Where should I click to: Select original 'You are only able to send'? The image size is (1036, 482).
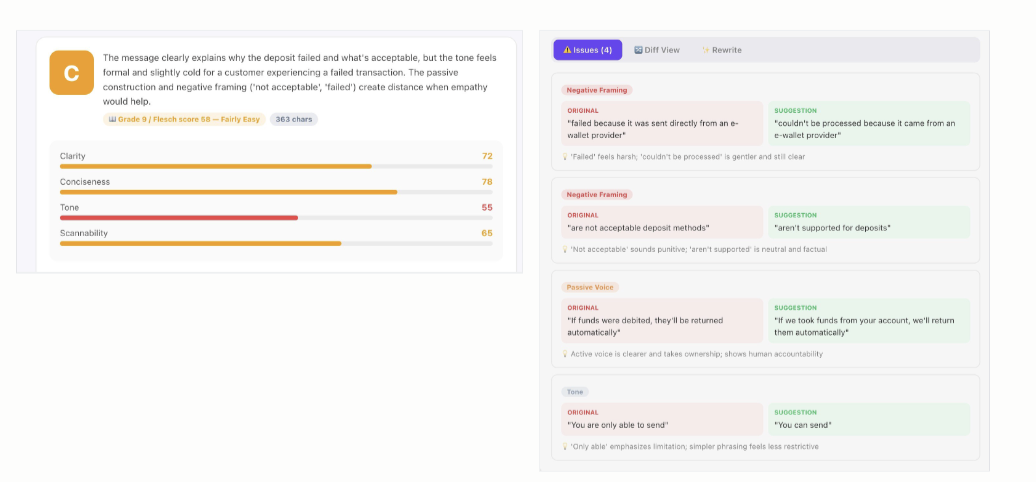click(x=618, y=425)
